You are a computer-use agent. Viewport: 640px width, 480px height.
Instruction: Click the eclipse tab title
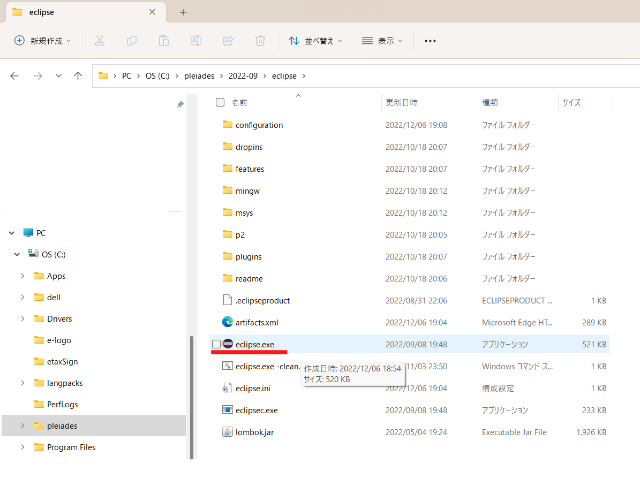coord(42,12)
